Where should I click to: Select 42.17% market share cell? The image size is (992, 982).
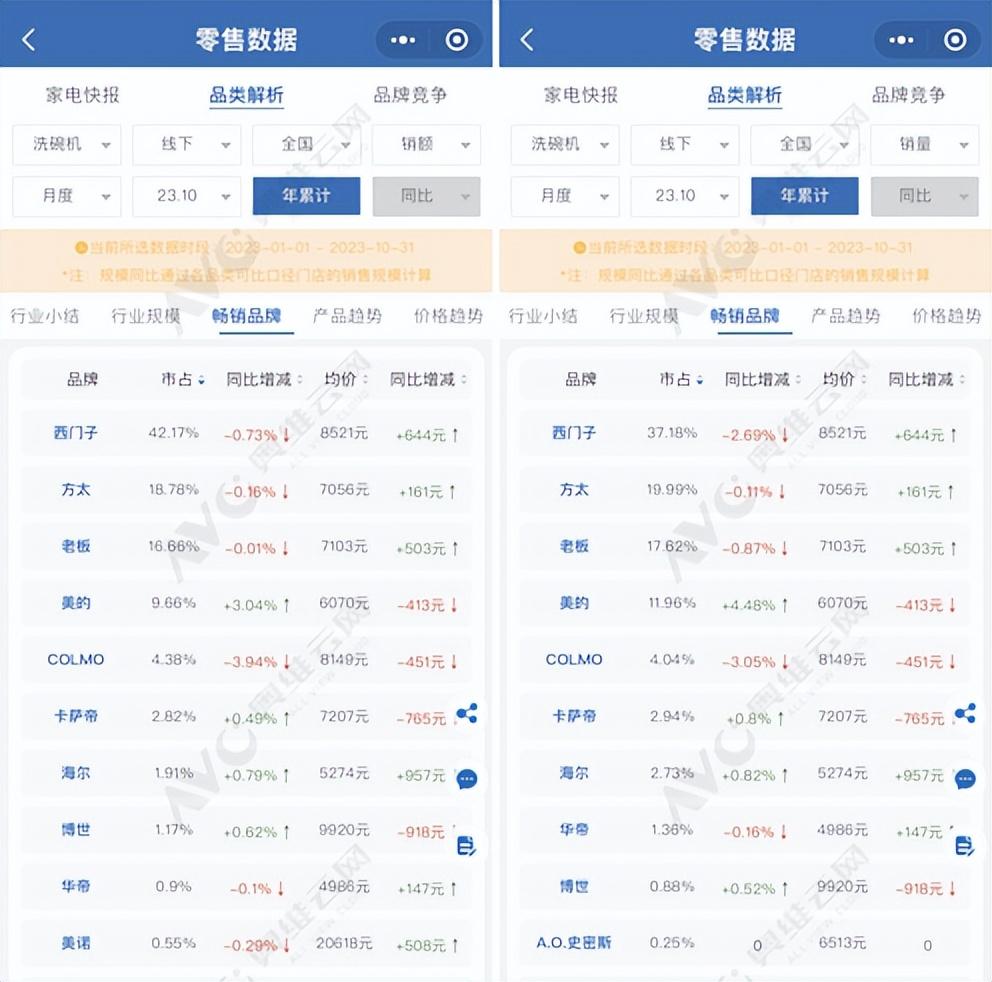(x=173, y=433)
